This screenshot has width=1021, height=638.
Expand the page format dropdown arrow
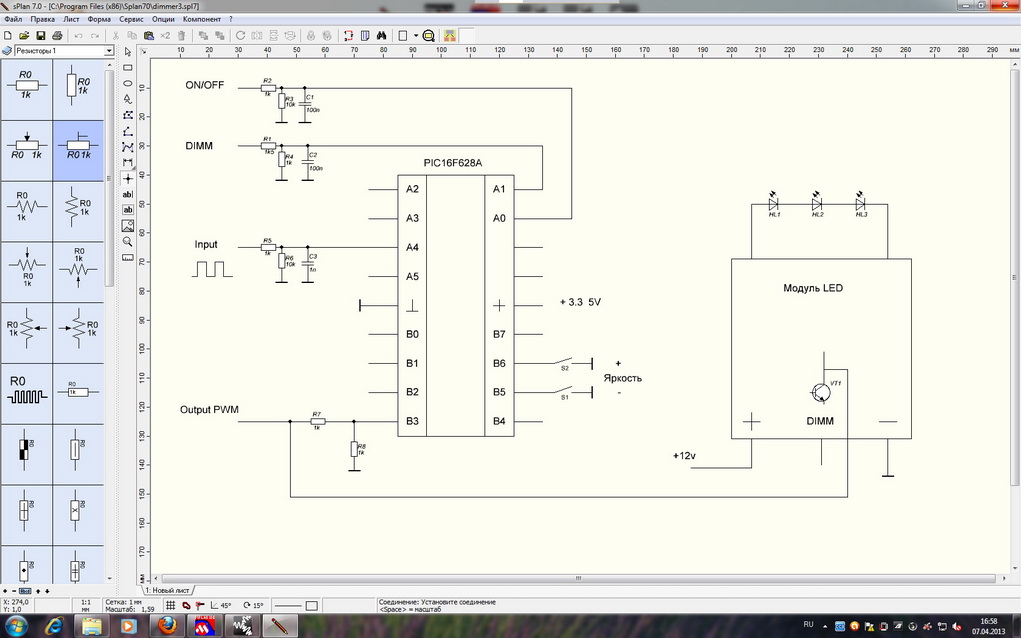tap(415, 35)
